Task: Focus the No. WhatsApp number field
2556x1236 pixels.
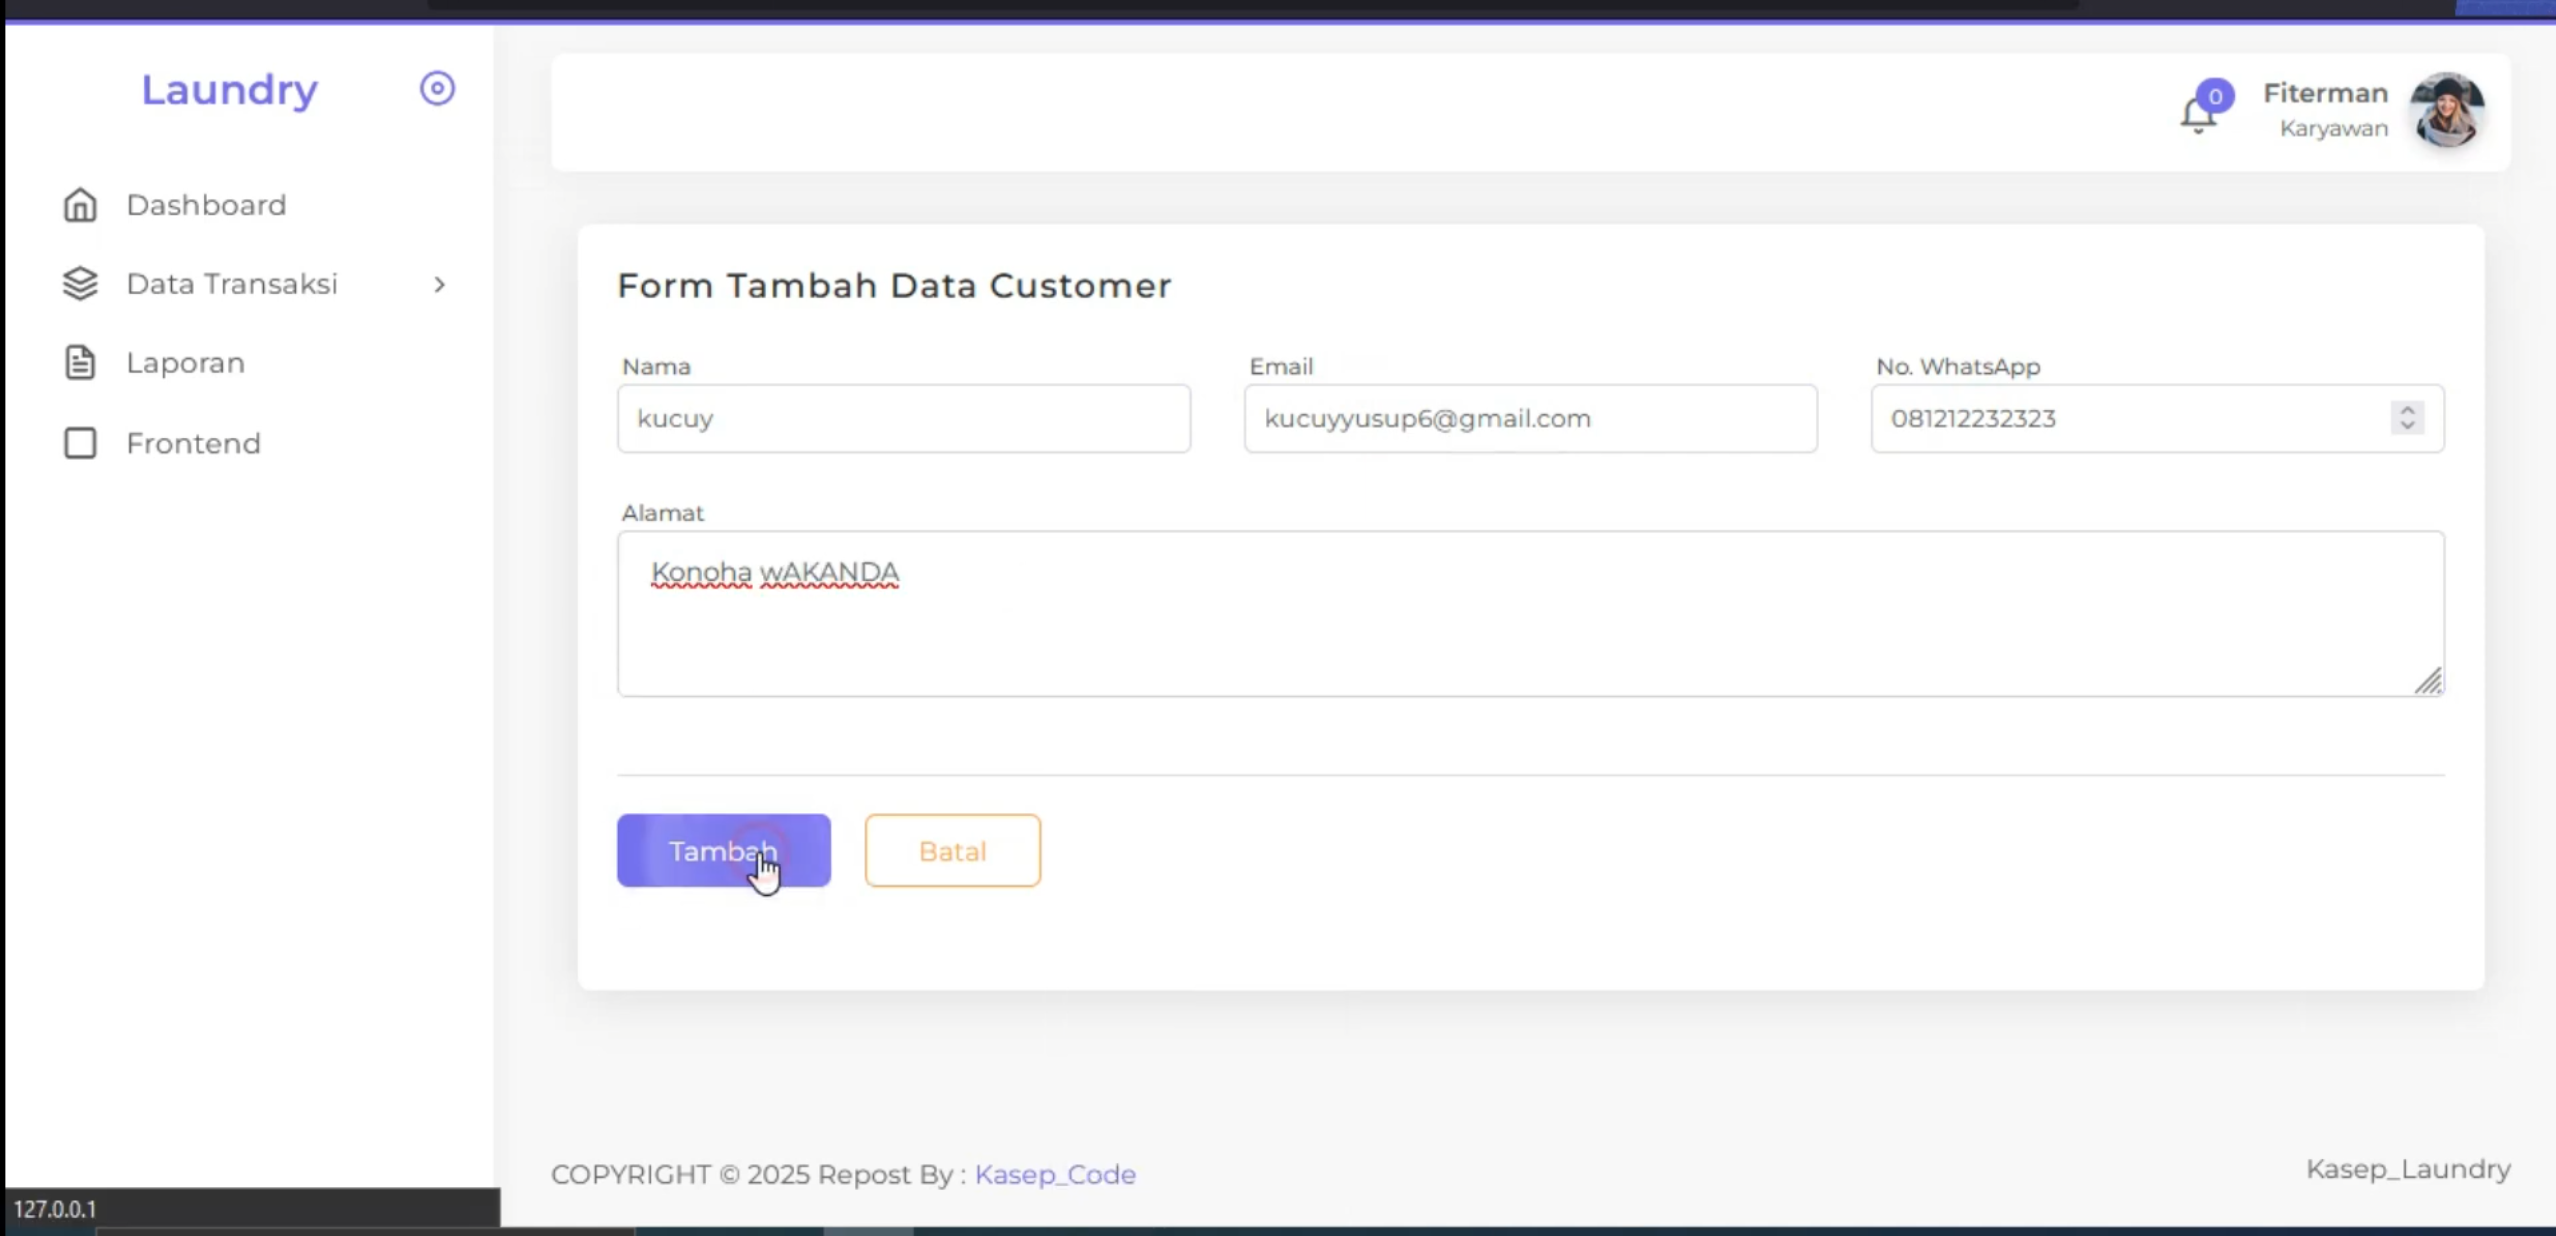Action: [2157, 418]
